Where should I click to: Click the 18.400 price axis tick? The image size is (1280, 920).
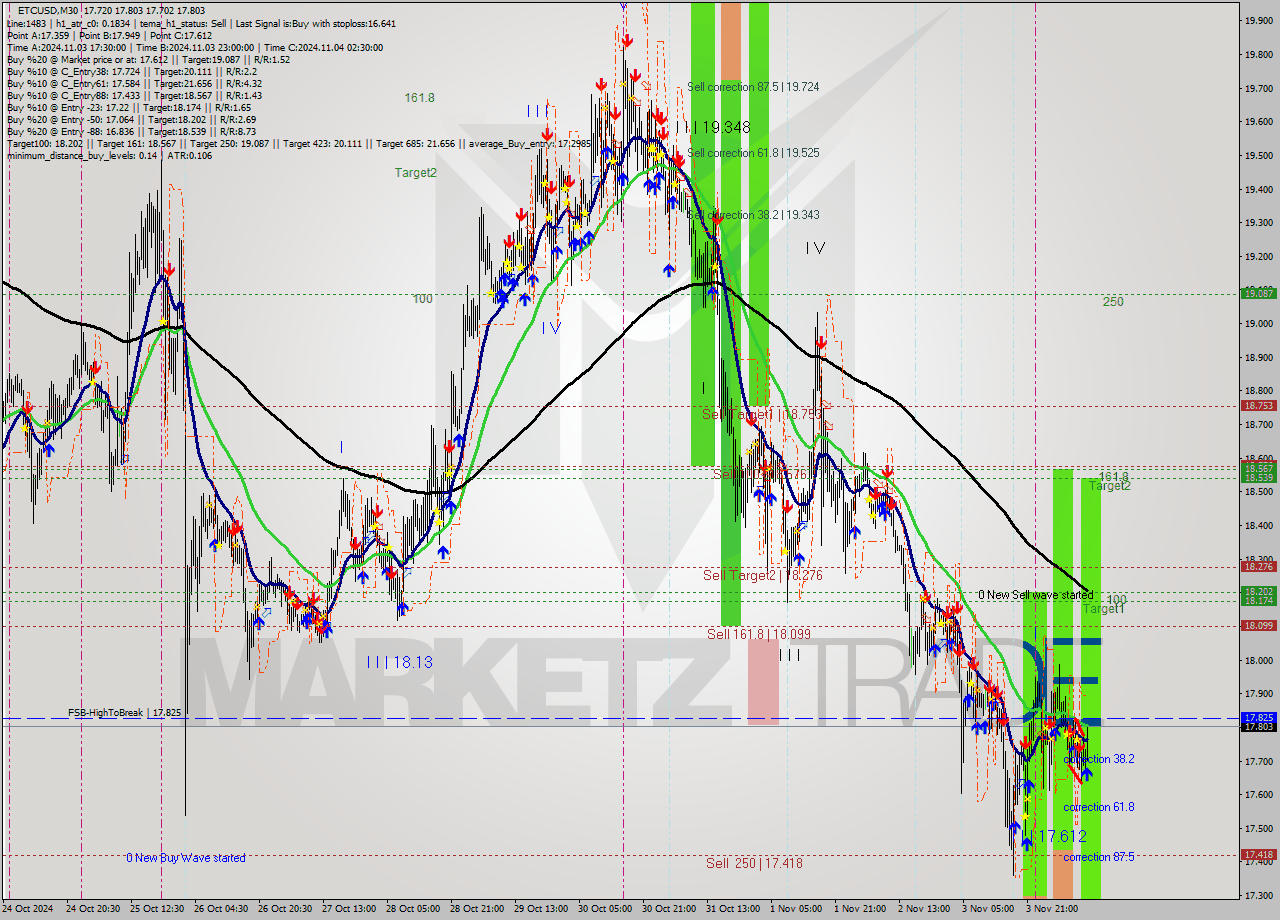tap(1258, 525)
